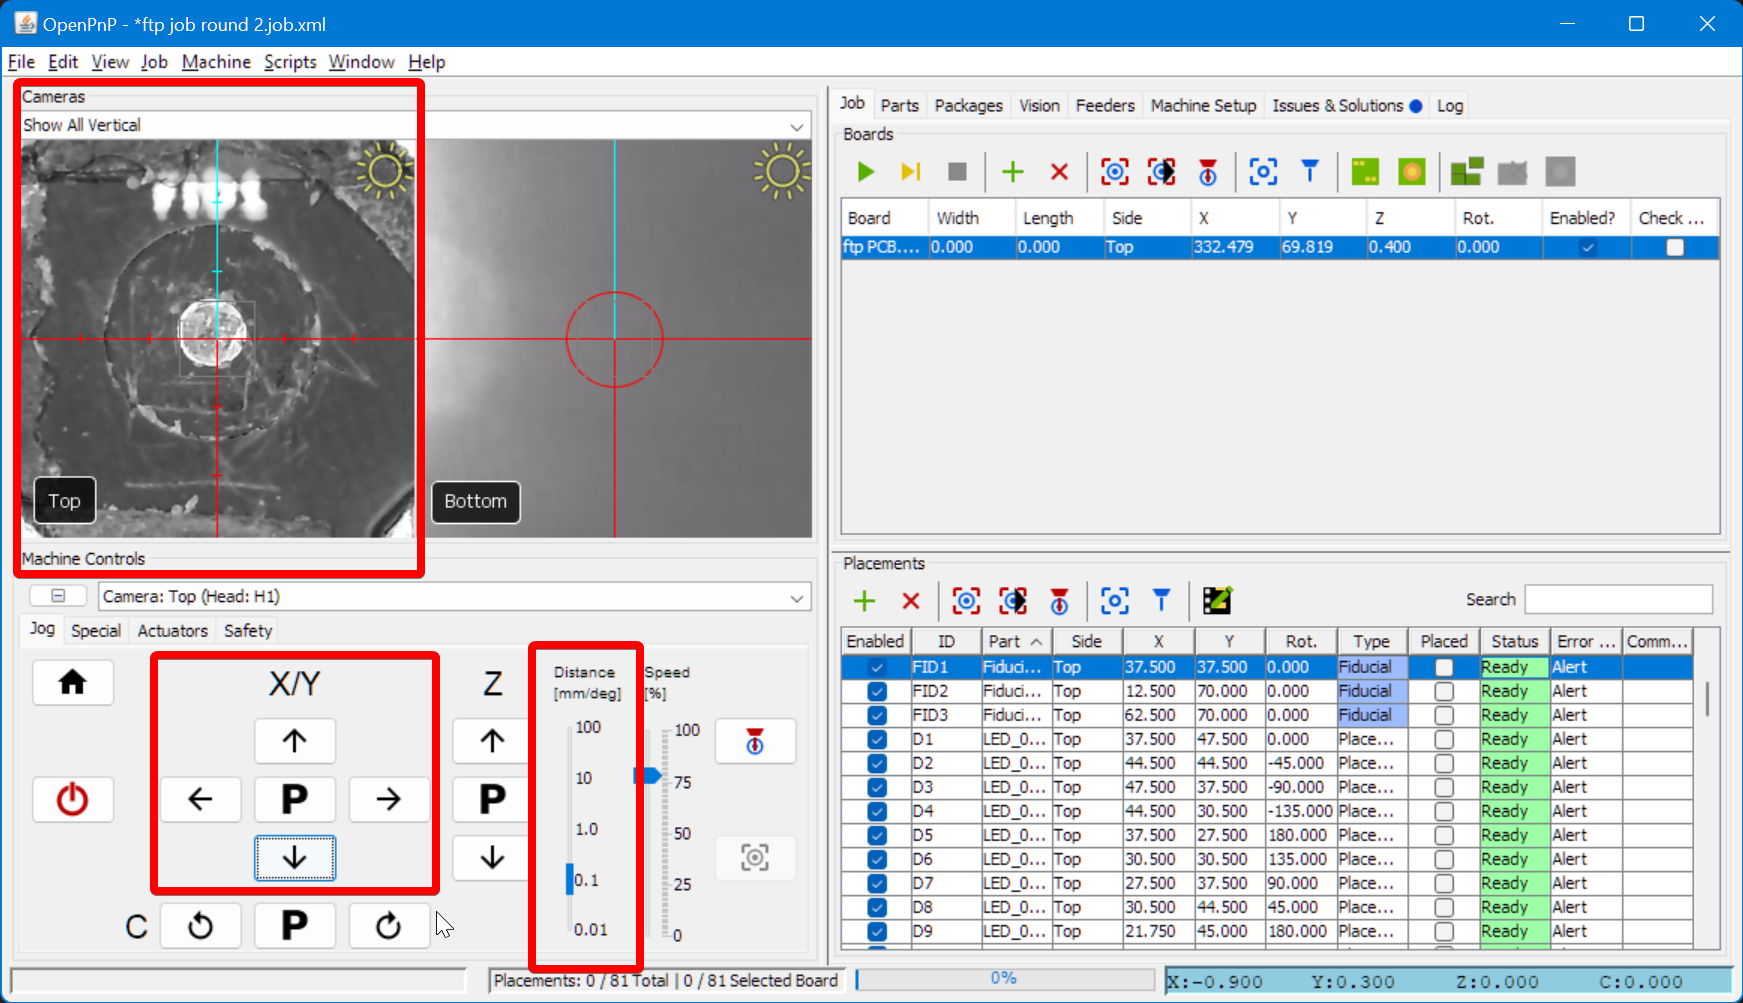
Task: Power on the machine with the power icon
Action: coord(73,799)
